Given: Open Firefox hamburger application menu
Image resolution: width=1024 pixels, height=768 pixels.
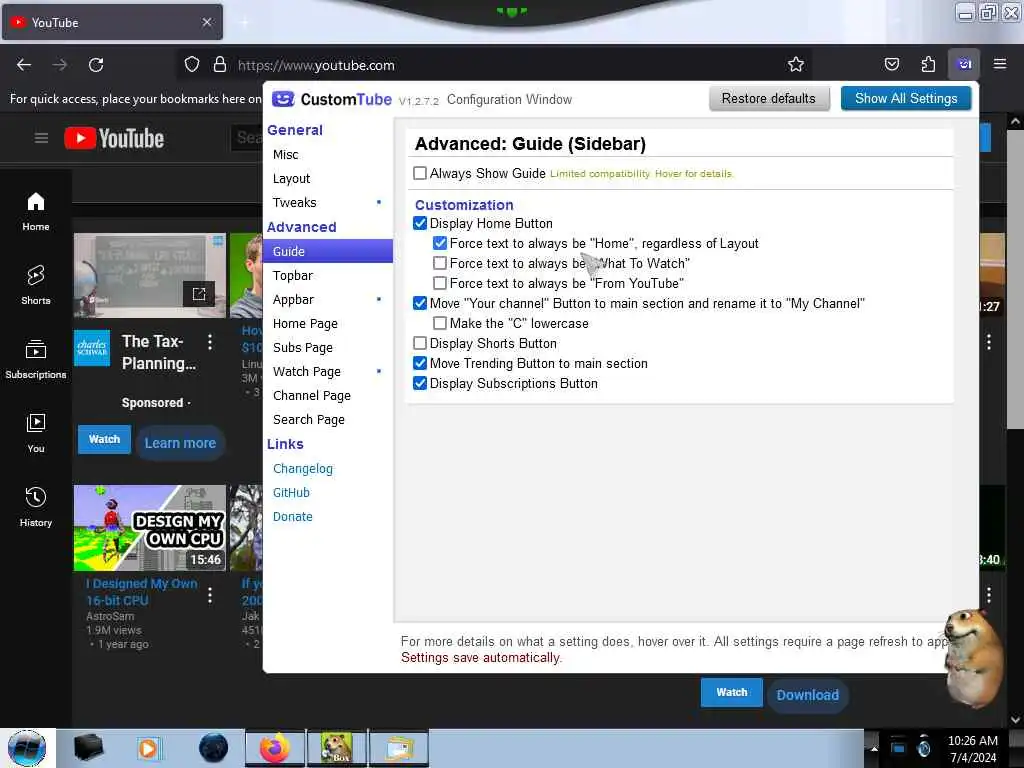Looking at the screenshot, I should pos(1000,64).
